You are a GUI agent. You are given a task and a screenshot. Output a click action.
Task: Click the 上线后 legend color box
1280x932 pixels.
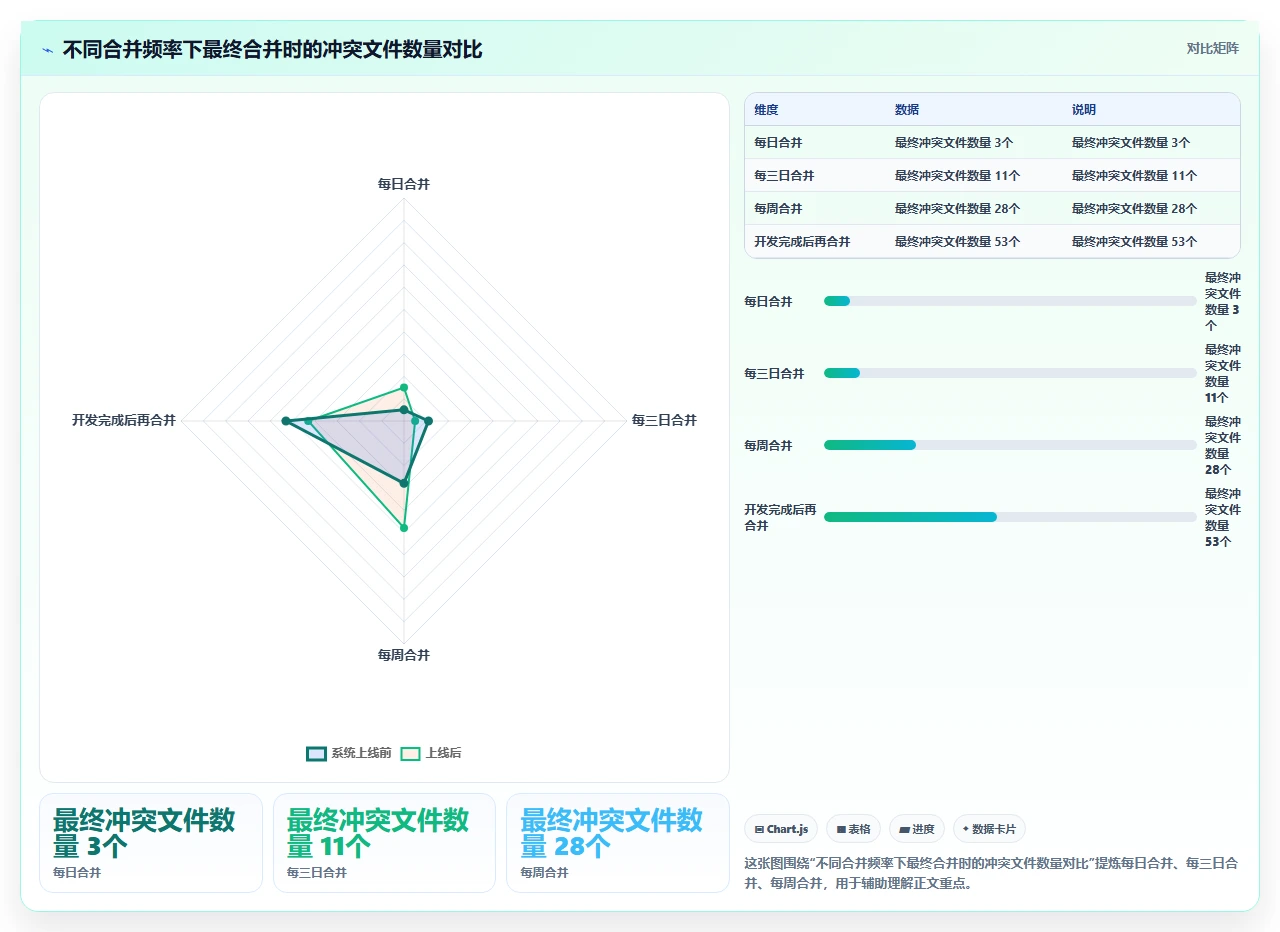pyautogui.click(x=410, y=753)
